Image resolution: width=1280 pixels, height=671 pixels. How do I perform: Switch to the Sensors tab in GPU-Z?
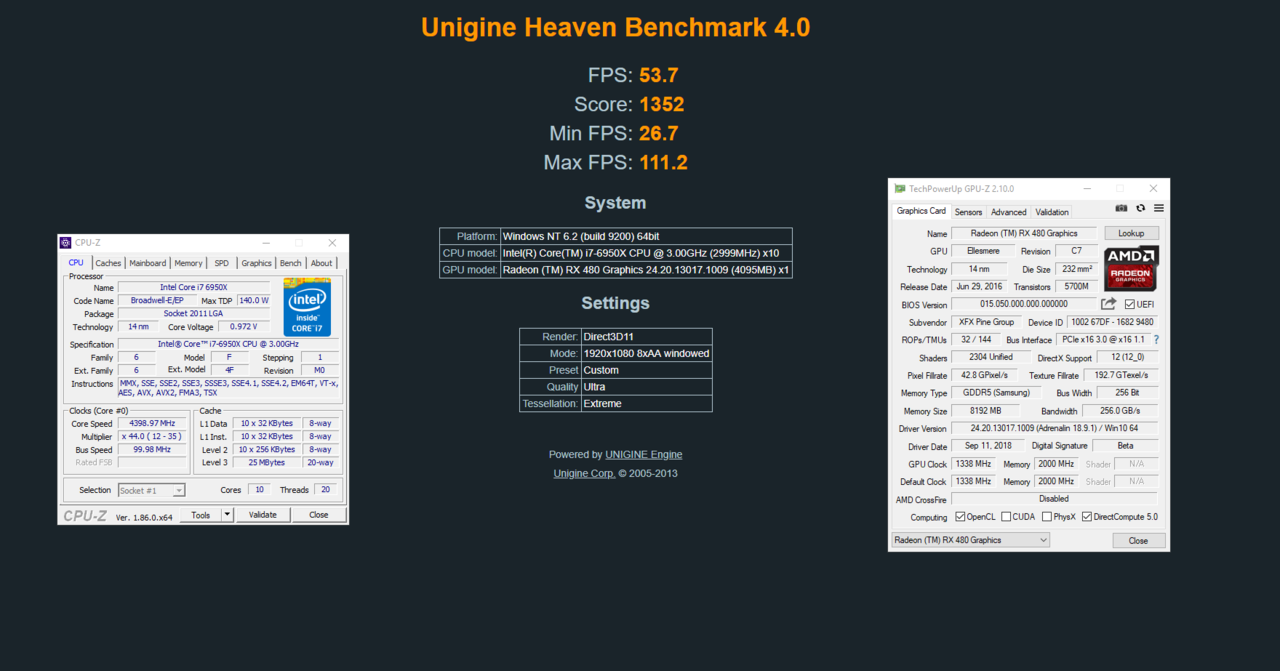[968, 212]
